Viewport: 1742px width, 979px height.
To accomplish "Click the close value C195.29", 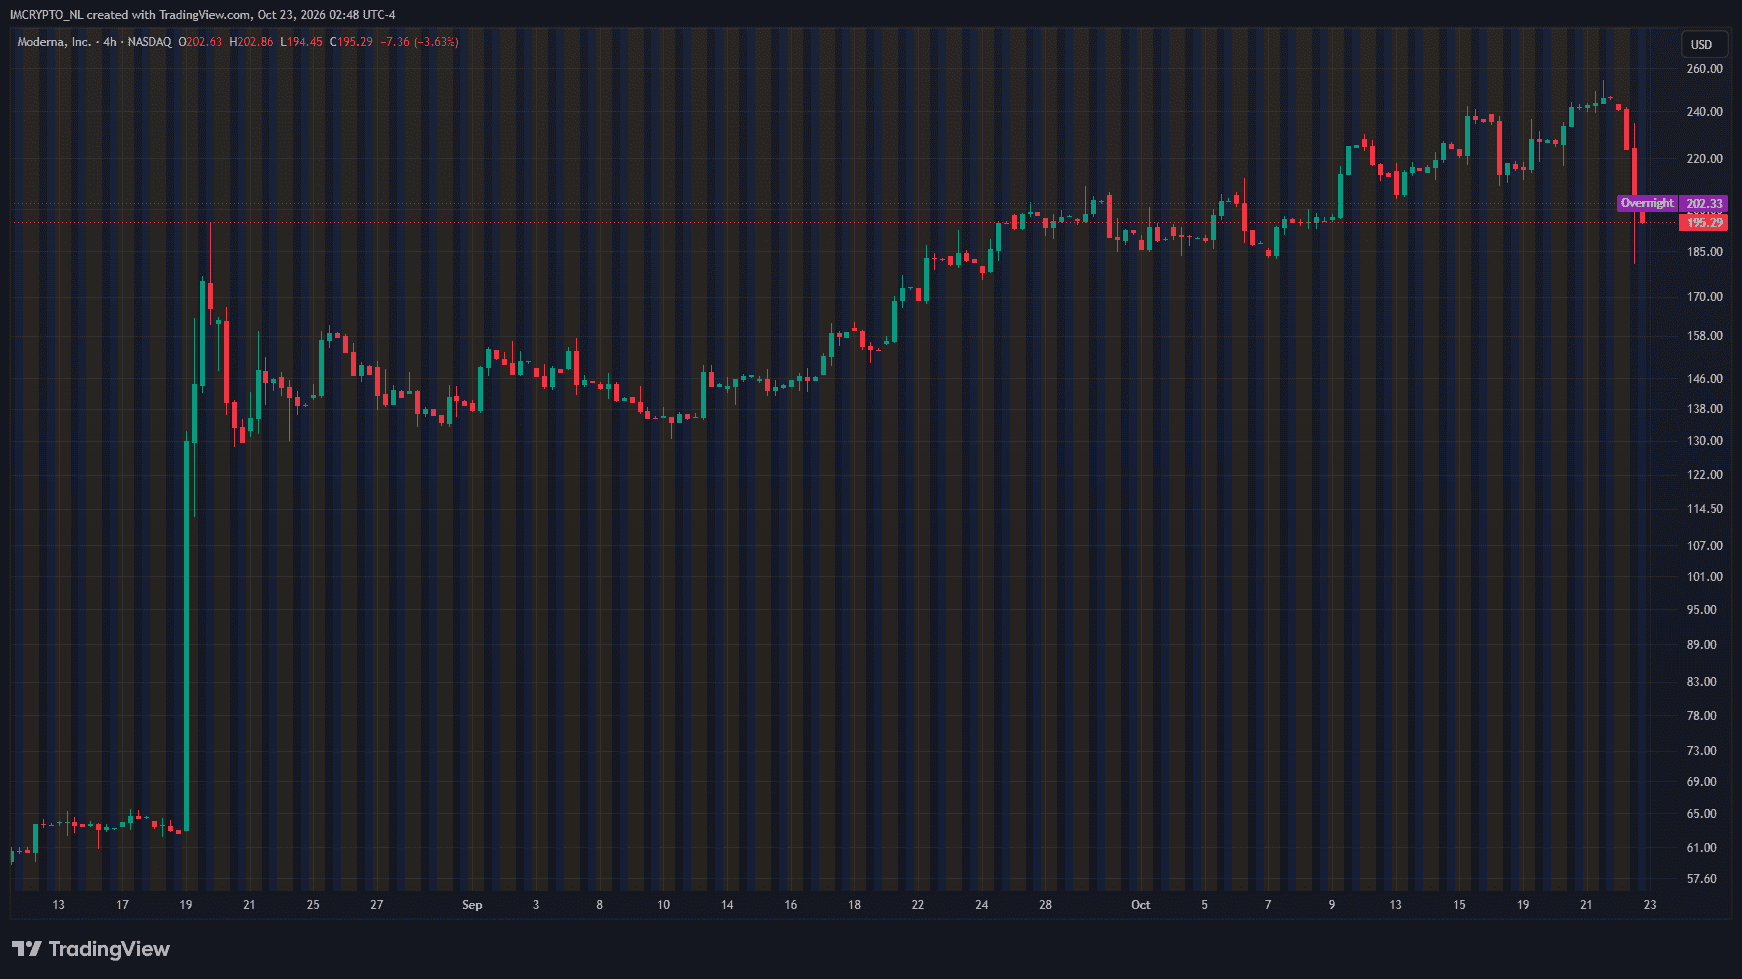I will tap(350, 42).
